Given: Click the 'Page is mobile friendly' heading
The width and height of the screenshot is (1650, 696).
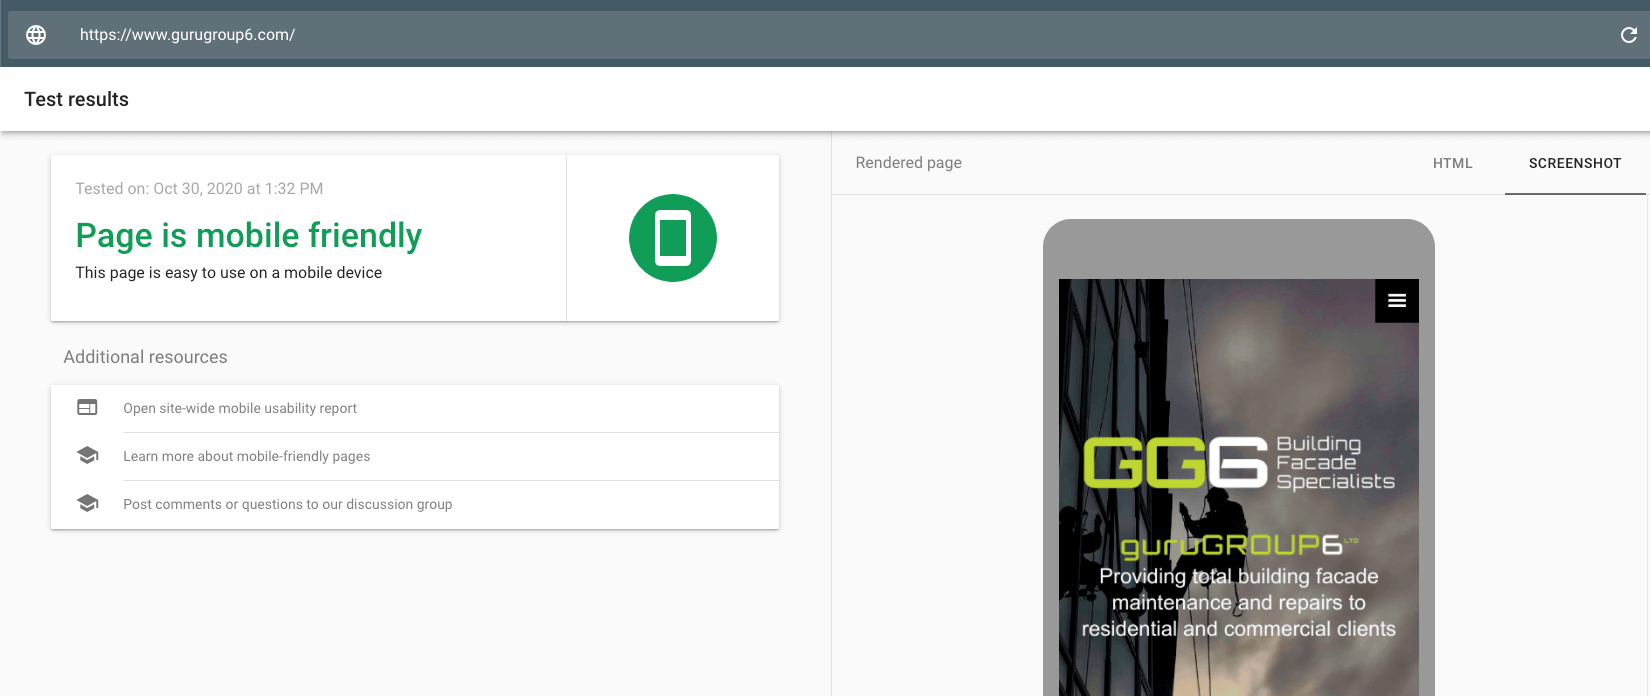Looking at the screenshot, I should pyautogui.click(x=248, y=235).
